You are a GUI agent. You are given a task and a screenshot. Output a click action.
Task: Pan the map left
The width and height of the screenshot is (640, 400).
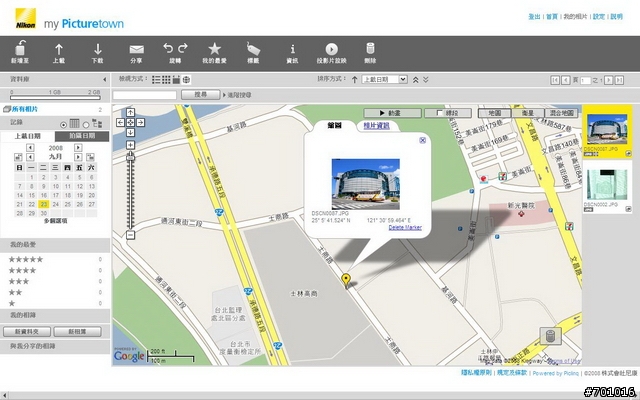(x=120, y=122)
